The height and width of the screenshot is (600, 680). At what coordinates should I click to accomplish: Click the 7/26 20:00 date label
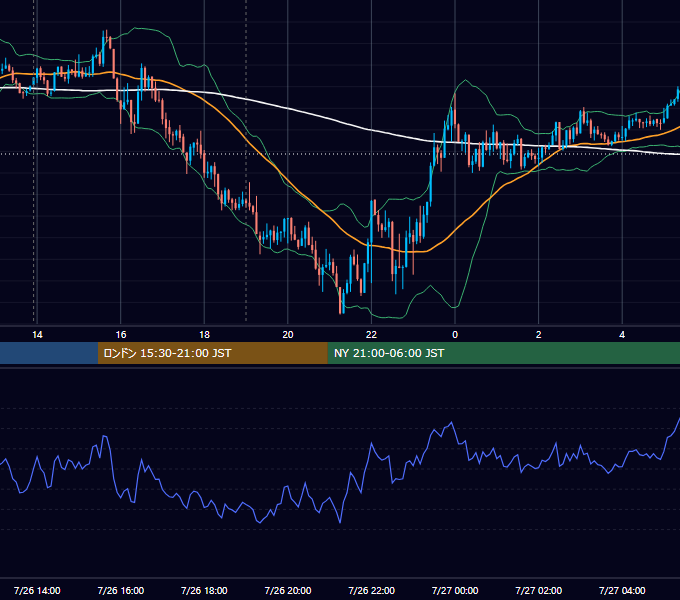288,590
